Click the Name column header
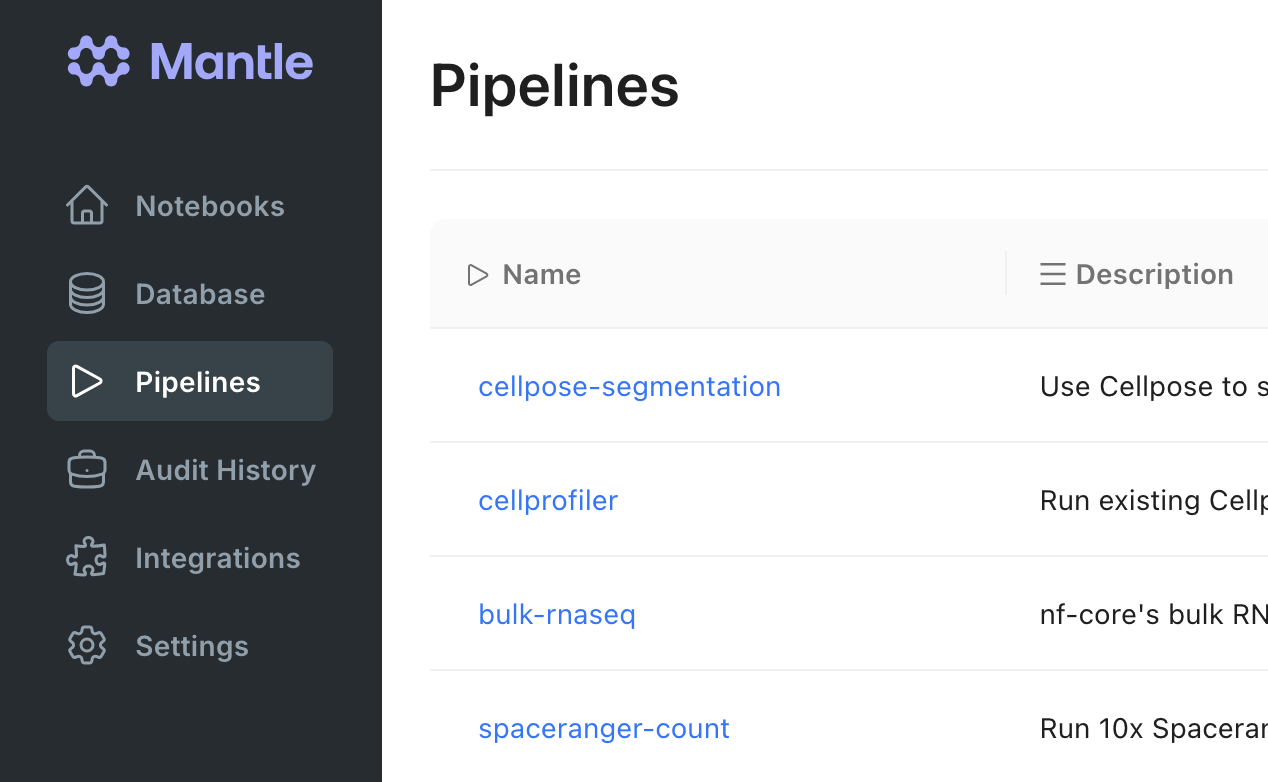The image size is (1268, 782). 541,274
